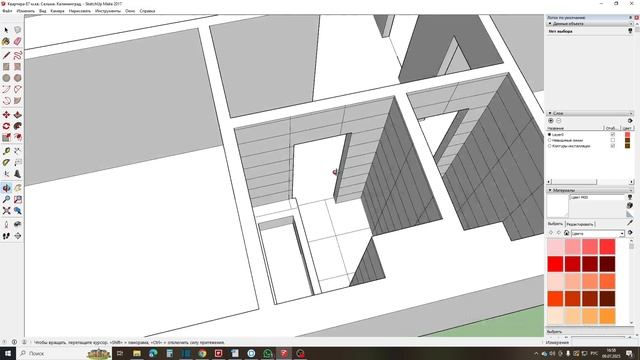The image size is (640, 360).
Task: Click the materials home (In Model) button
Action: pos(567,233)
